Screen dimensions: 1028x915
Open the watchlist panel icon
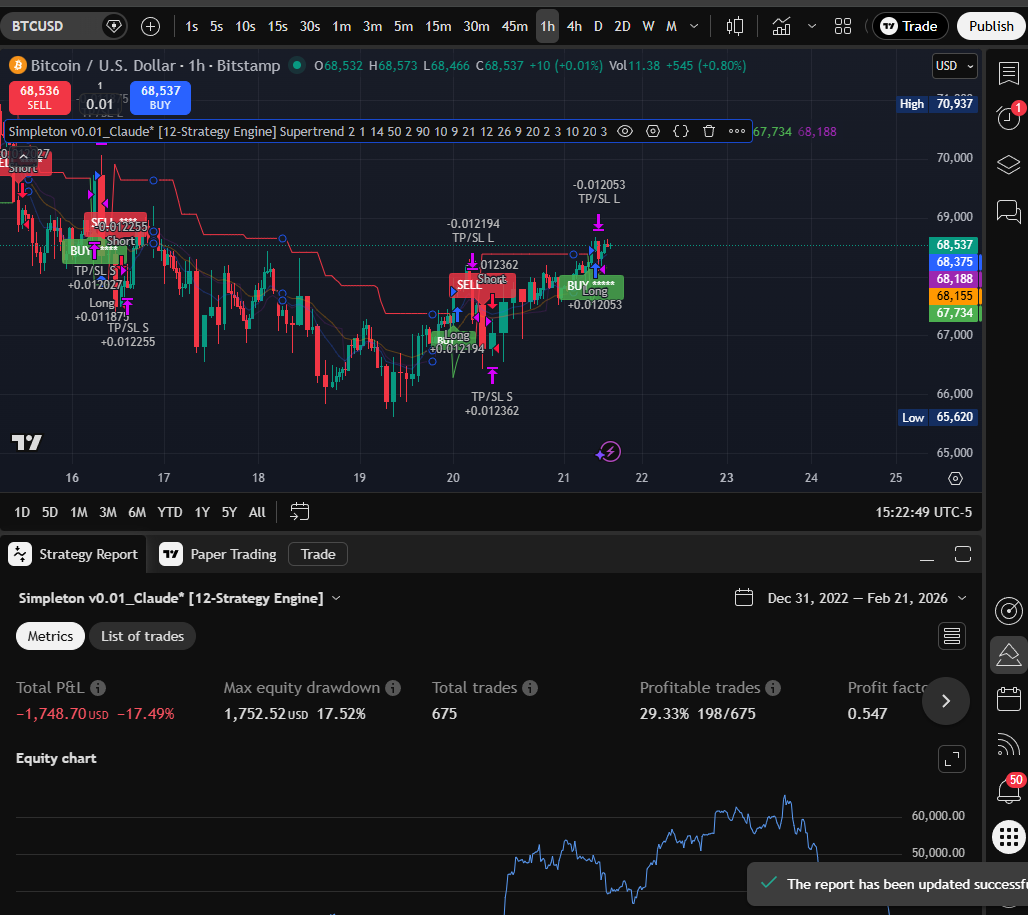point(1008,72)
